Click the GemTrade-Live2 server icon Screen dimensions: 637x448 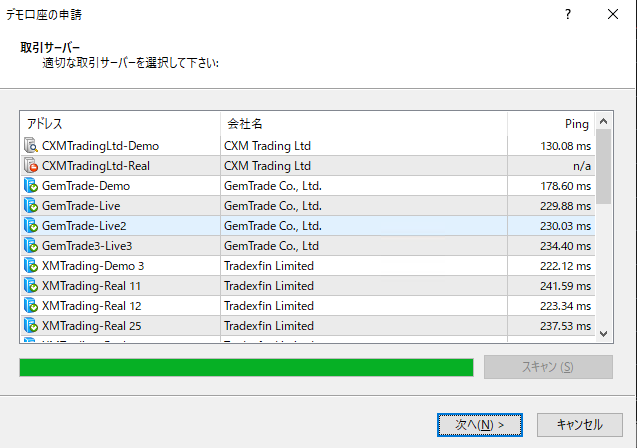point(31,225)
